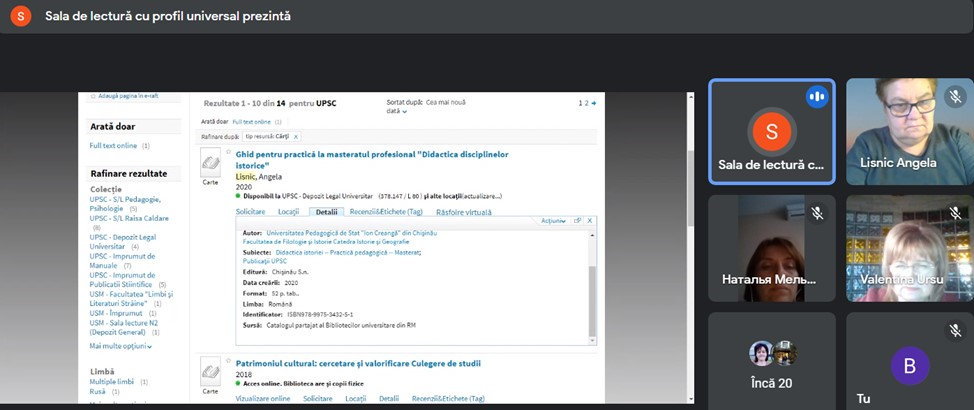Filter by UPSC - S/L Raisa Caldare
974x410 pixels.
pyautogui.click(x=129, y=219)
